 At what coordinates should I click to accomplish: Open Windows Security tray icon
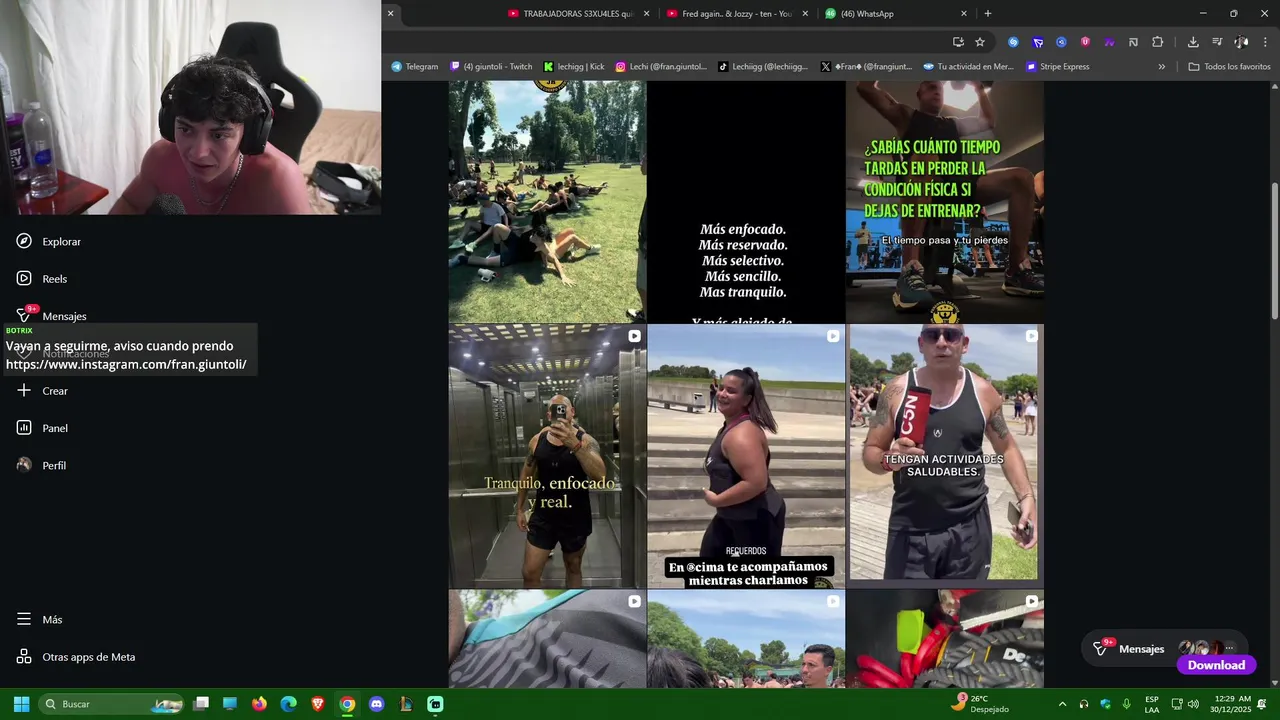click(x=1105, y=704)
